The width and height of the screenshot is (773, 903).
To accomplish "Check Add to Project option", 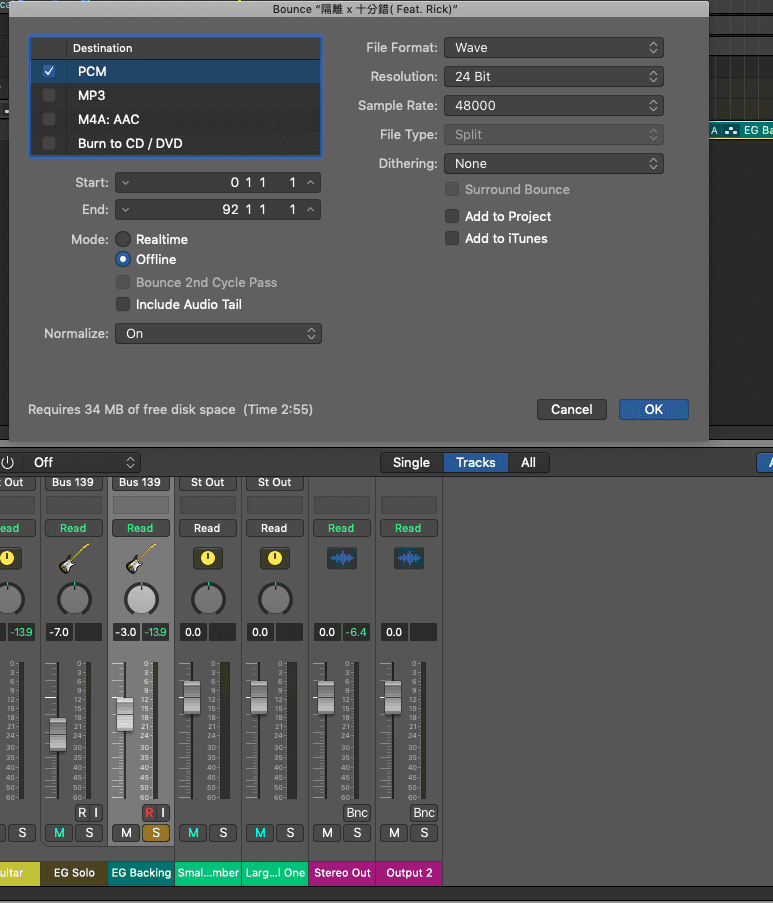I will point(452,216).
